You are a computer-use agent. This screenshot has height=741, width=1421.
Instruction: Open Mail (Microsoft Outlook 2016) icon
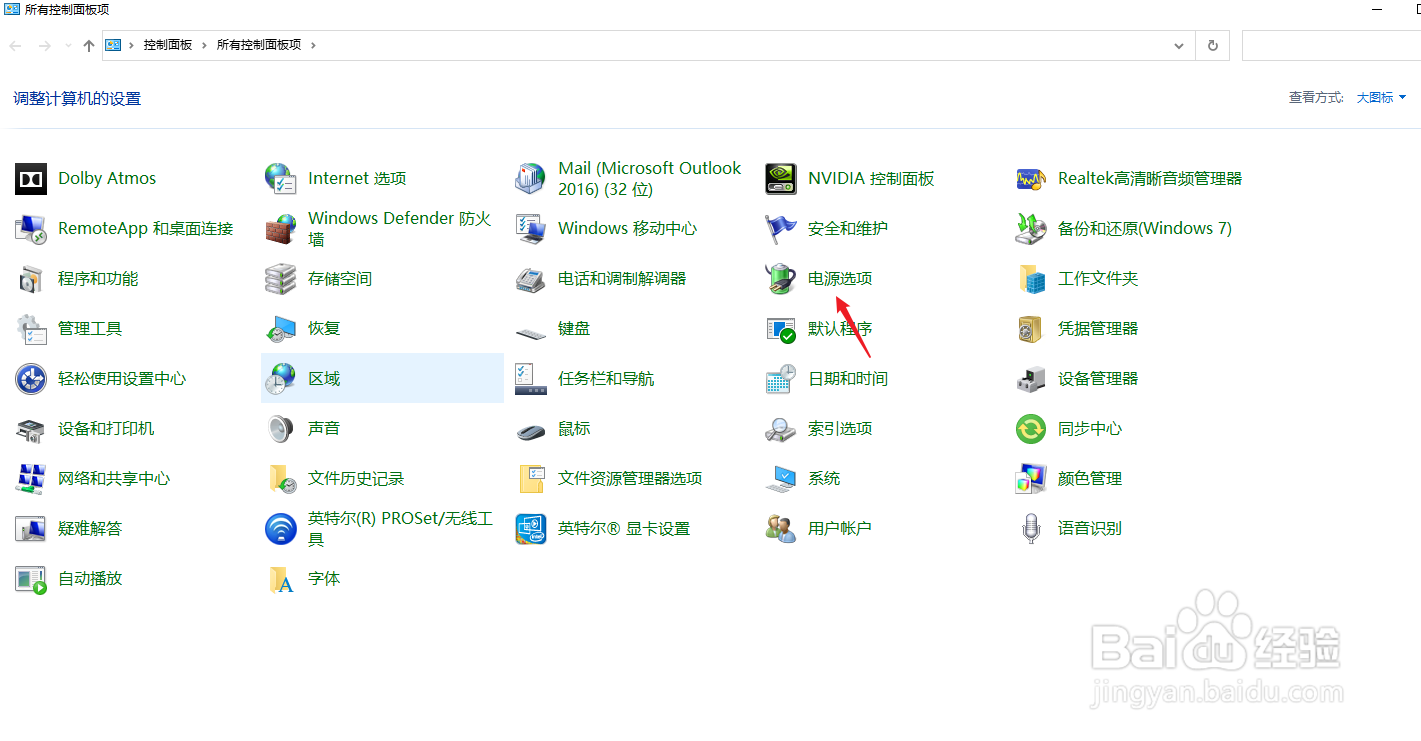point(531,179)
